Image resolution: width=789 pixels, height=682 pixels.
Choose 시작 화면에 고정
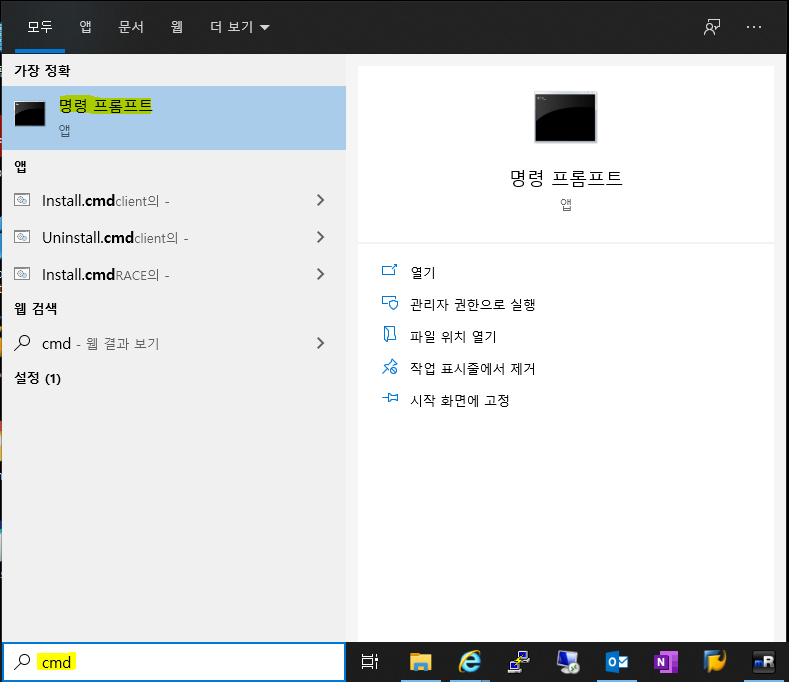click(460, 401)
